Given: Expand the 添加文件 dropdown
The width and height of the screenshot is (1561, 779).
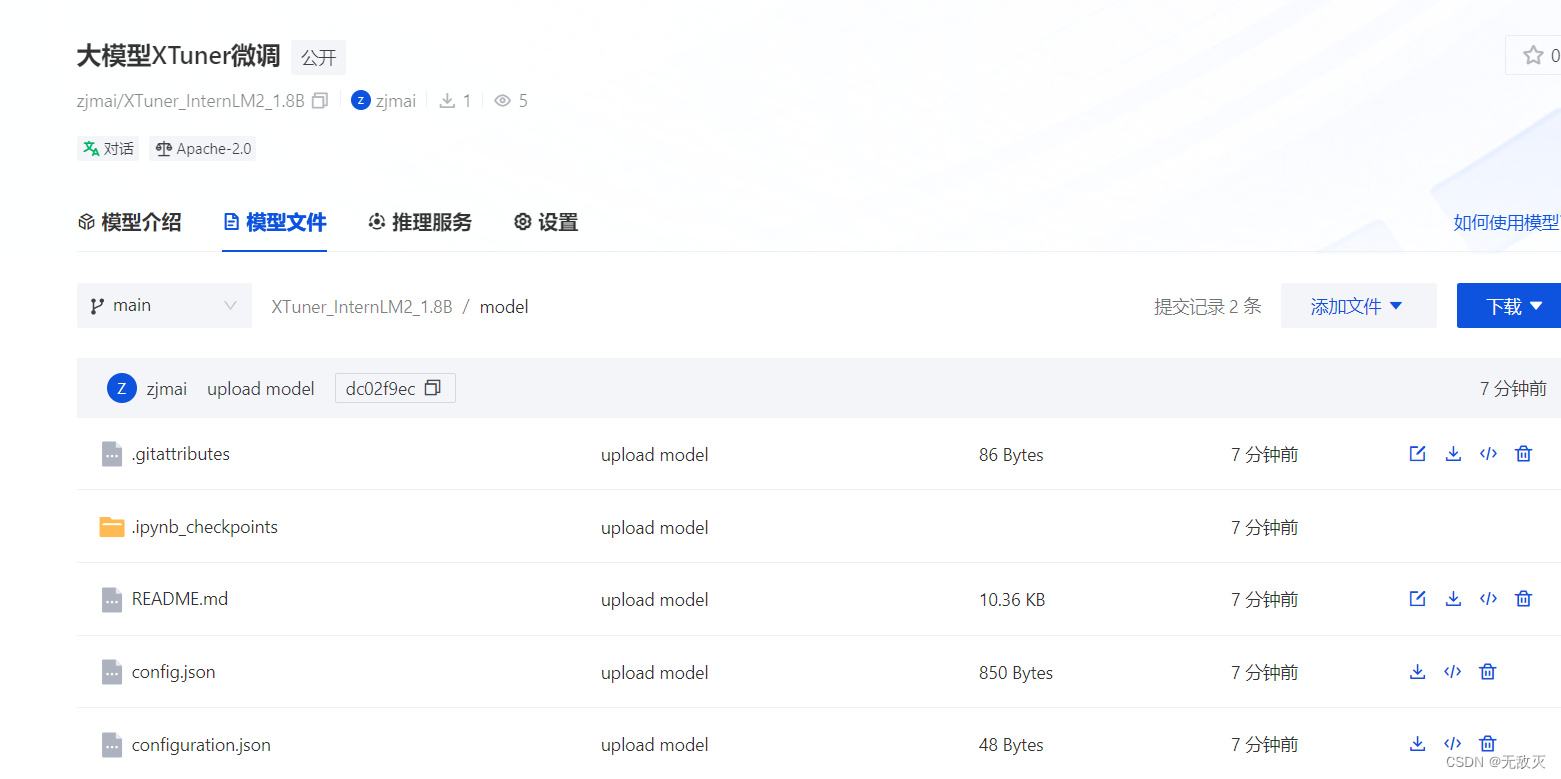Looking at the screenshot, I should (x=1358, y=306).
